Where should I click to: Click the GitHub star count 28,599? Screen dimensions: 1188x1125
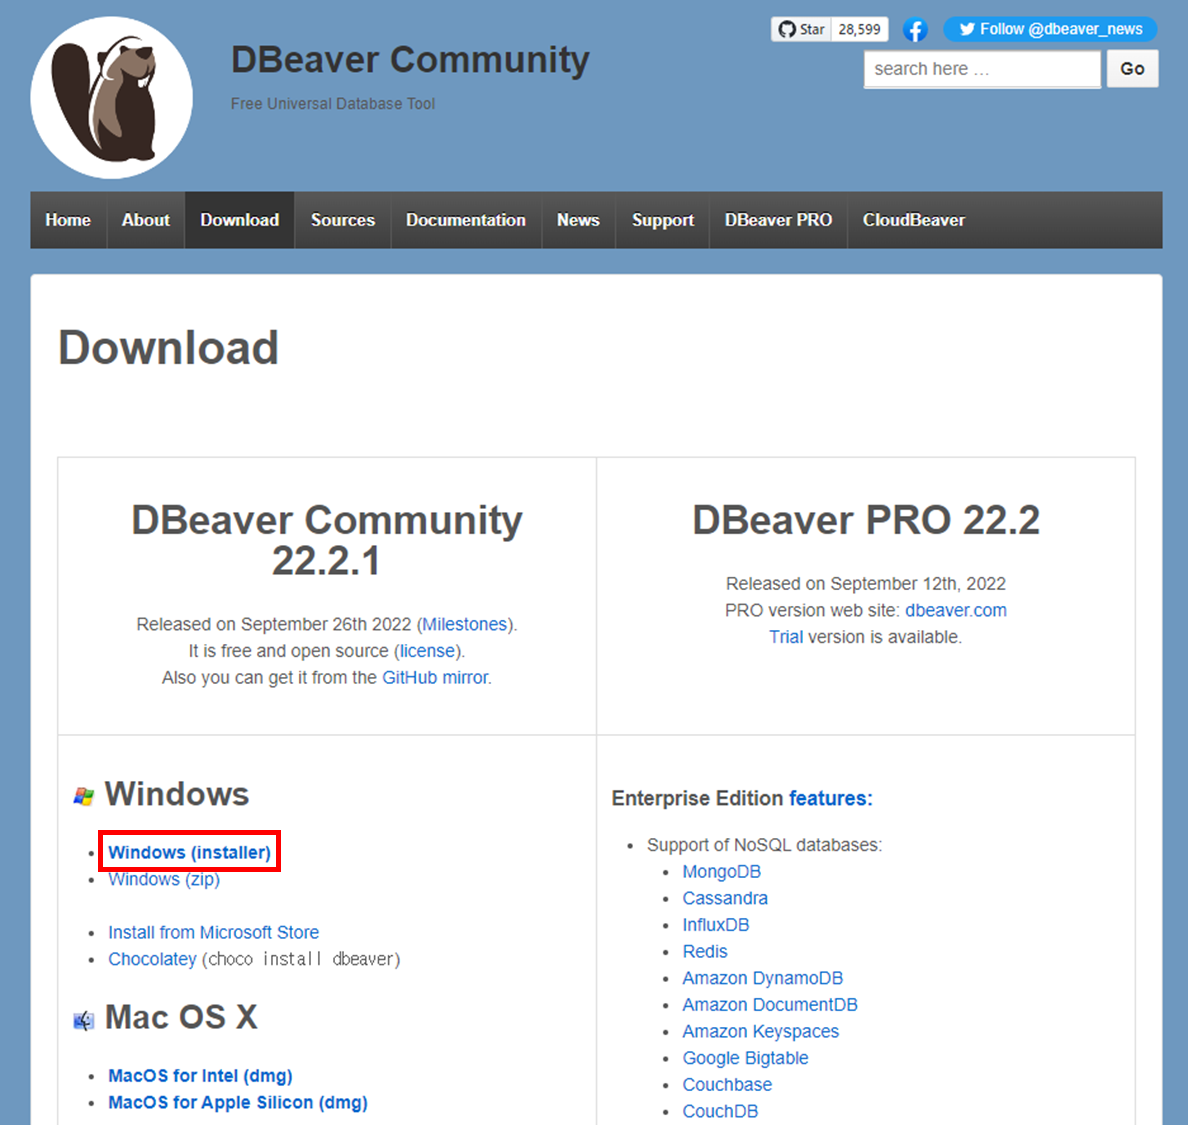859,30
